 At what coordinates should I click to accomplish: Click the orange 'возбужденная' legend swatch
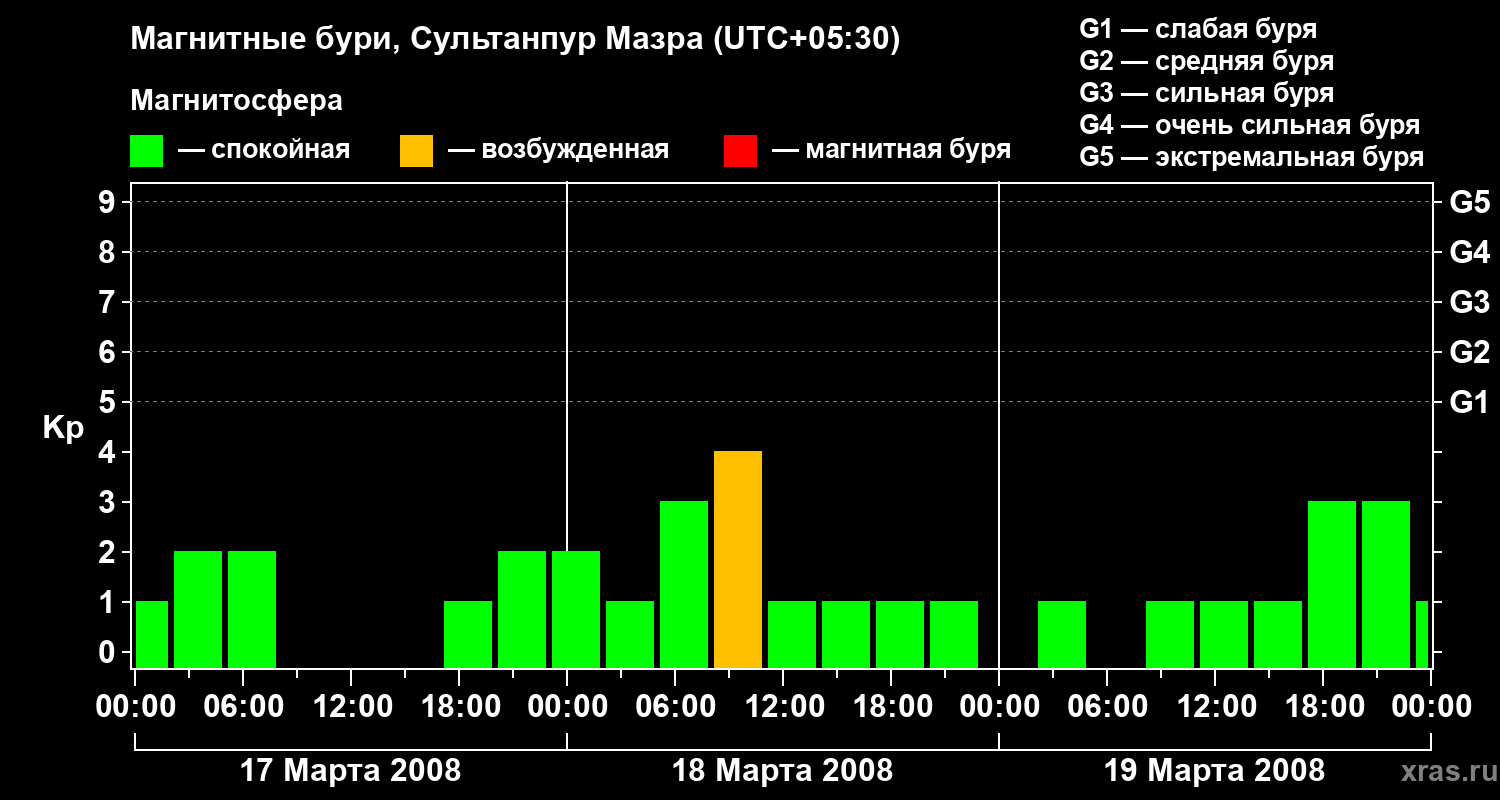417,151
